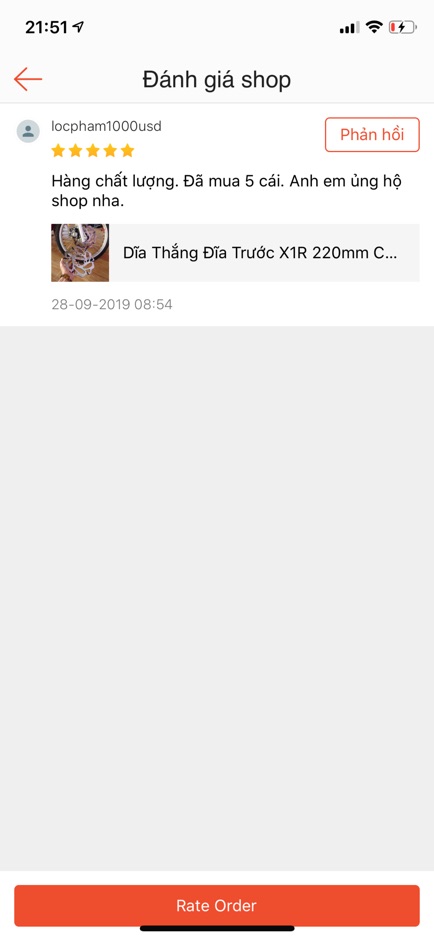Screen dimensions: 434x941
Task: Tap the third rating star
Action: pyautogui.click(x=92, y=150)
